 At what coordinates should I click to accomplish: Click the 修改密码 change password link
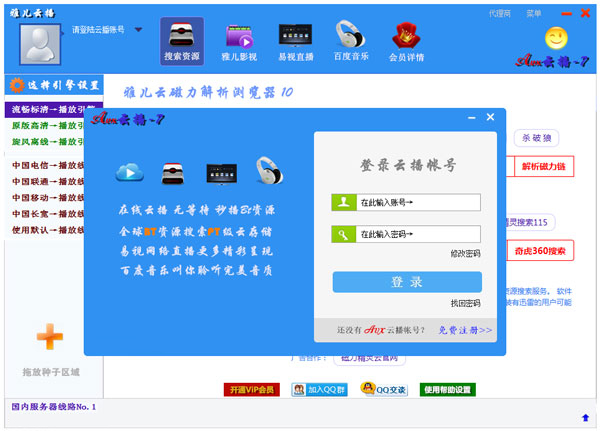[465, 254]
